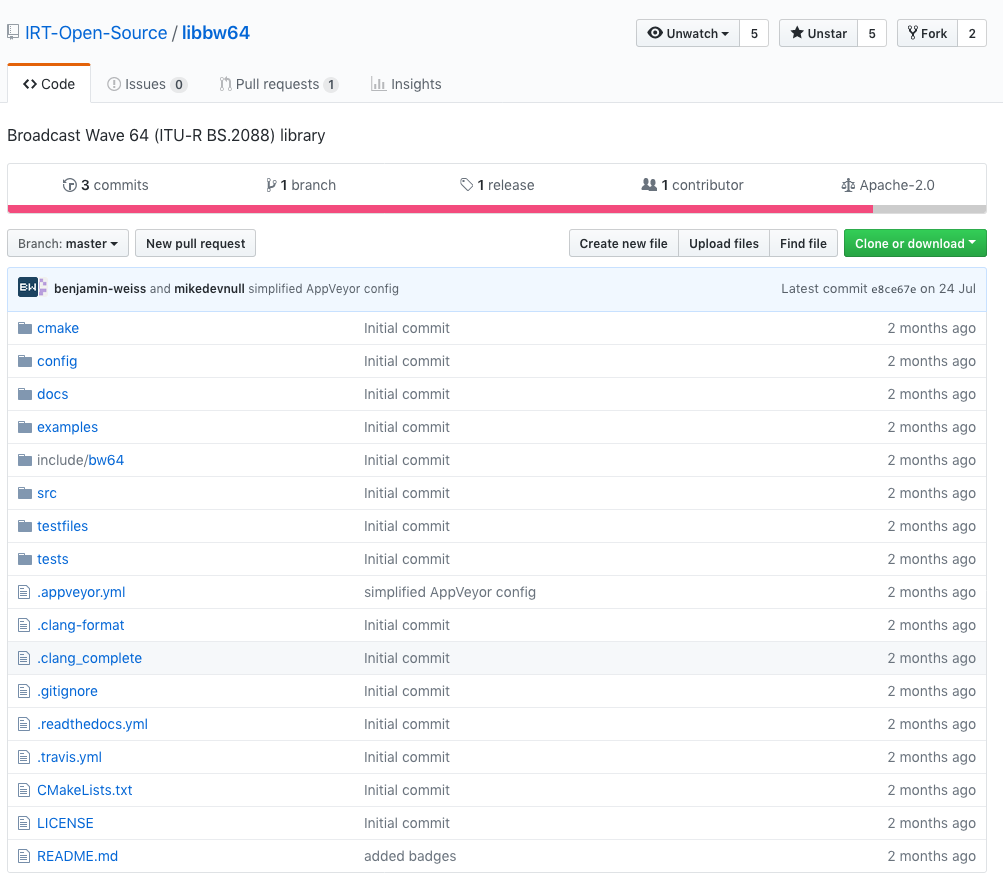This screenshot has height=878, width=1003.
Task: Click Find file button
Action: 803,244
